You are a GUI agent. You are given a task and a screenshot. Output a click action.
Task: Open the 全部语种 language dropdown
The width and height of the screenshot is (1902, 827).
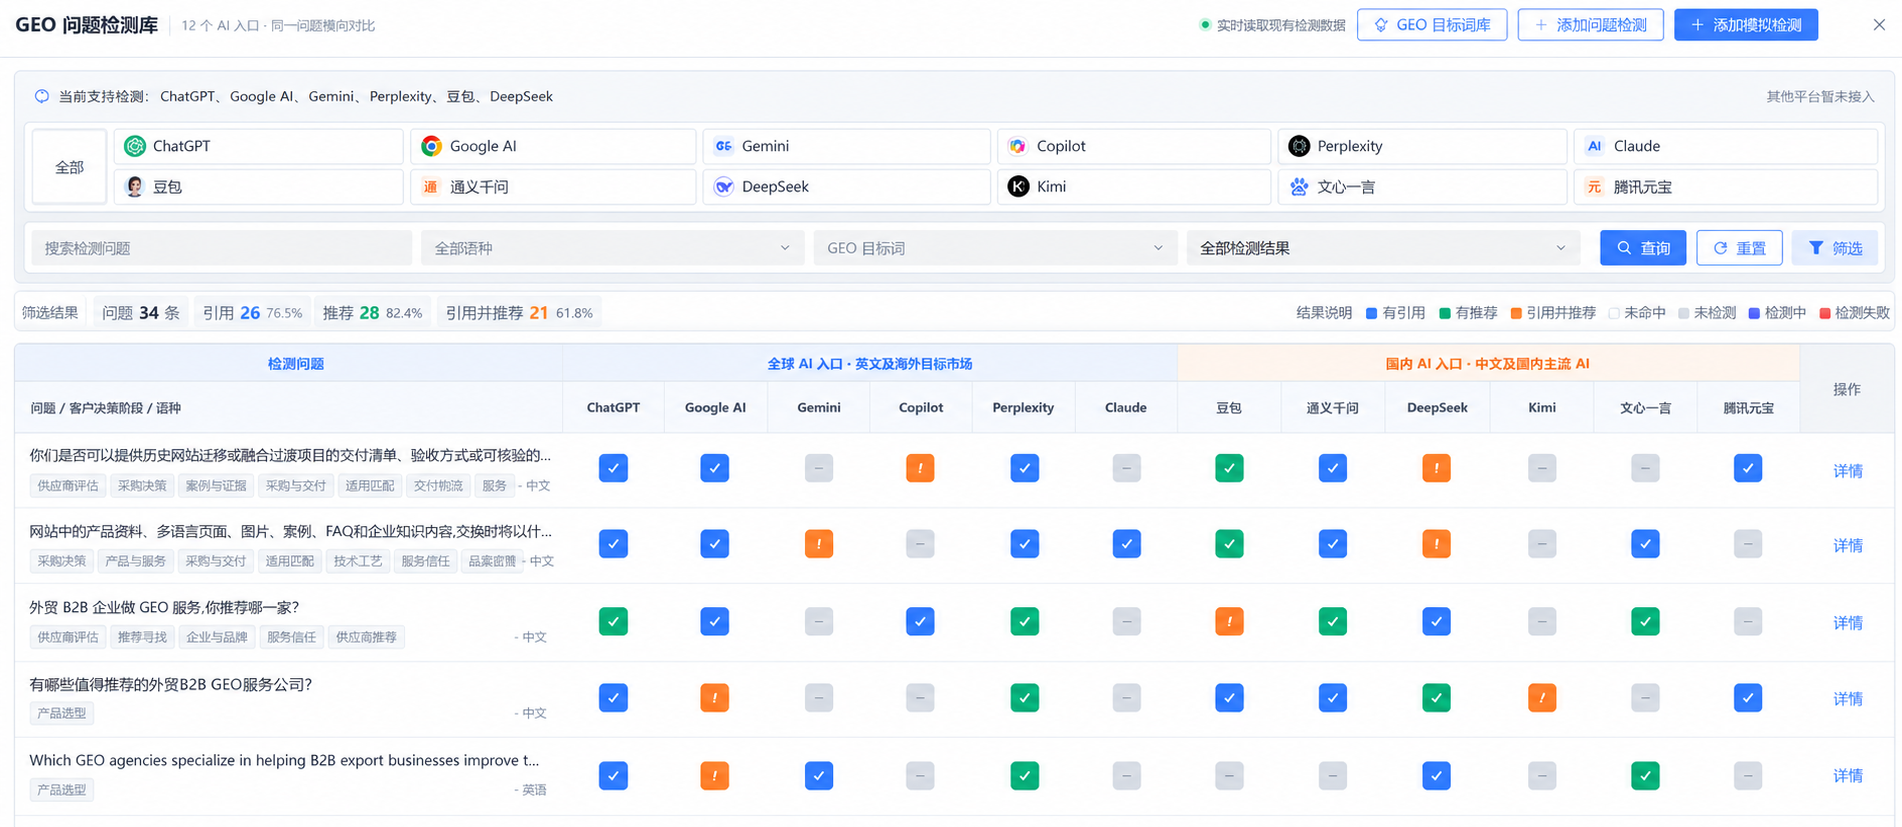pyautogui.click(x=612, y=248)
